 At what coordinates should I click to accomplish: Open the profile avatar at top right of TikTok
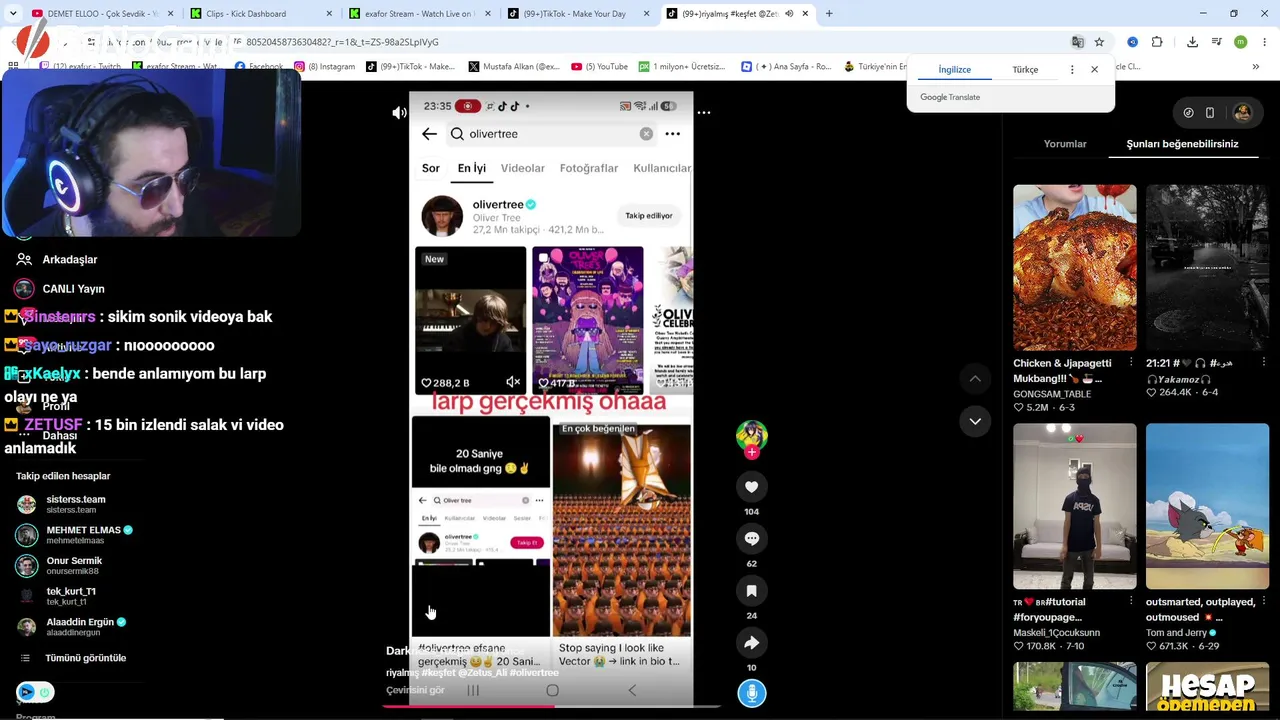point(1242,113)
